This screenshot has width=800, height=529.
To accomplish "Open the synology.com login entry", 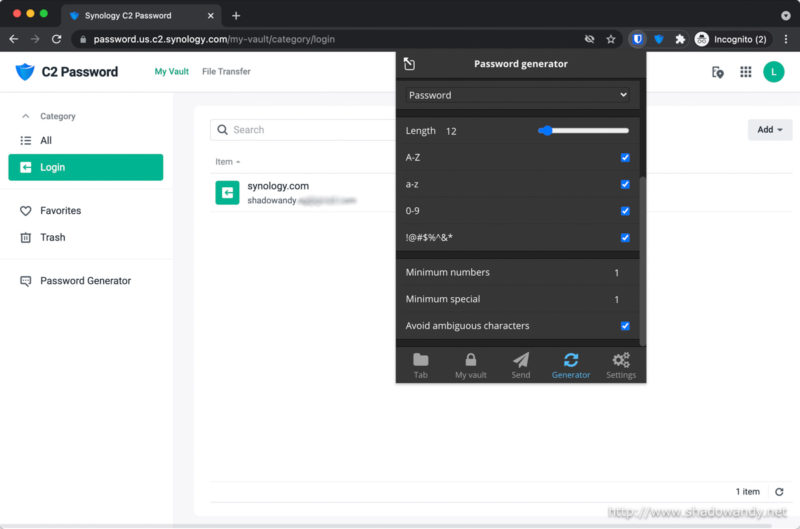I will coord(278,192).
